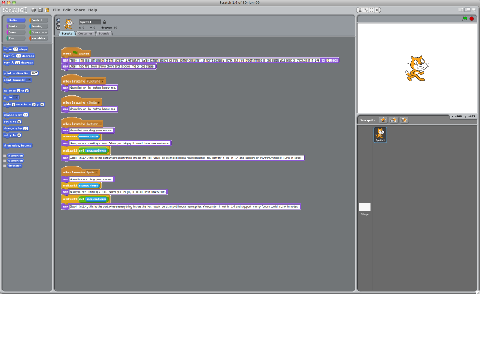
Task: Select Sprite1 thumbnail in sprite list
Action: 380,135
